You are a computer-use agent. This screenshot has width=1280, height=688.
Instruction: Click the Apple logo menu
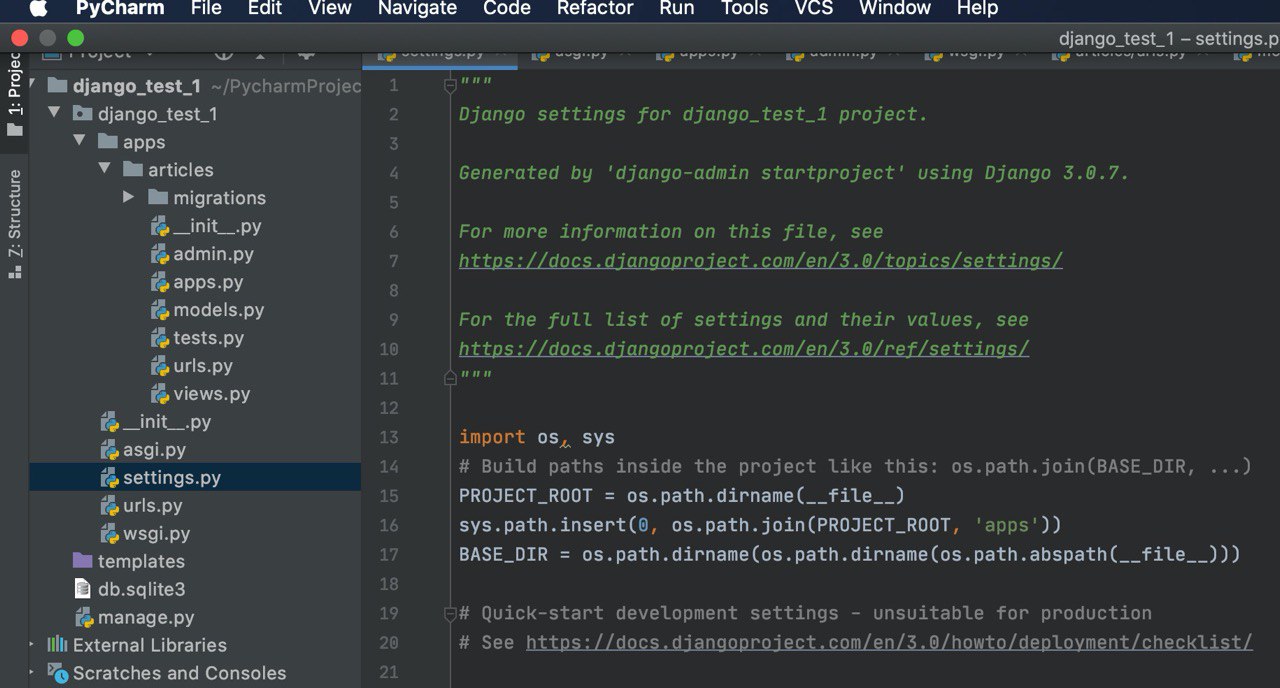tap(38, 9)
